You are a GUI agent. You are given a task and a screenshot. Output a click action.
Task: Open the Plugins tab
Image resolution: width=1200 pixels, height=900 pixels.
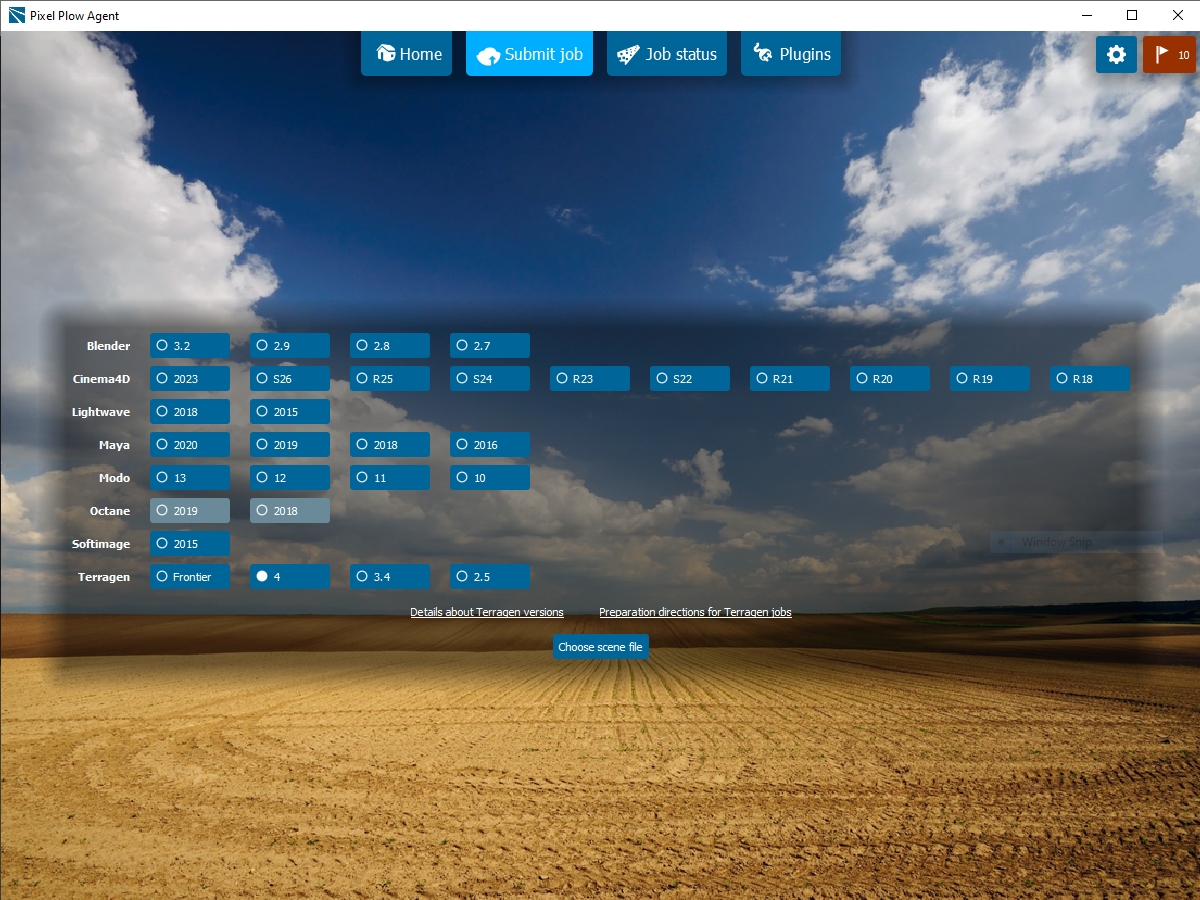pyautogui.click(x=791, y=54)
